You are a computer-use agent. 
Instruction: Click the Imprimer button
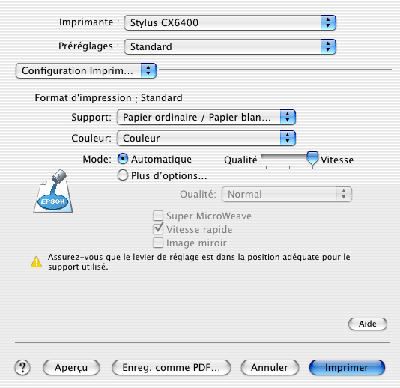(x=347, y=368)
